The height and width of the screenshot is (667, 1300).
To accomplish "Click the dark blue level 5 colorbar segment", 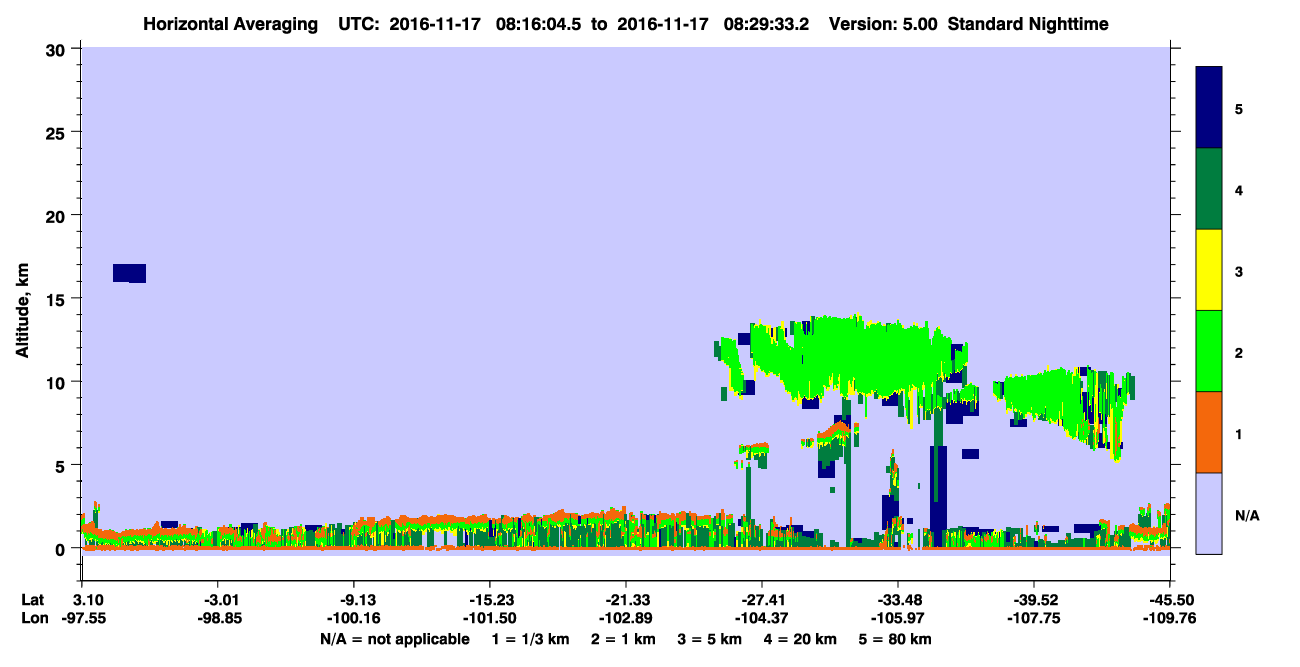I will pyautogui.click(x=1209, y=108).
